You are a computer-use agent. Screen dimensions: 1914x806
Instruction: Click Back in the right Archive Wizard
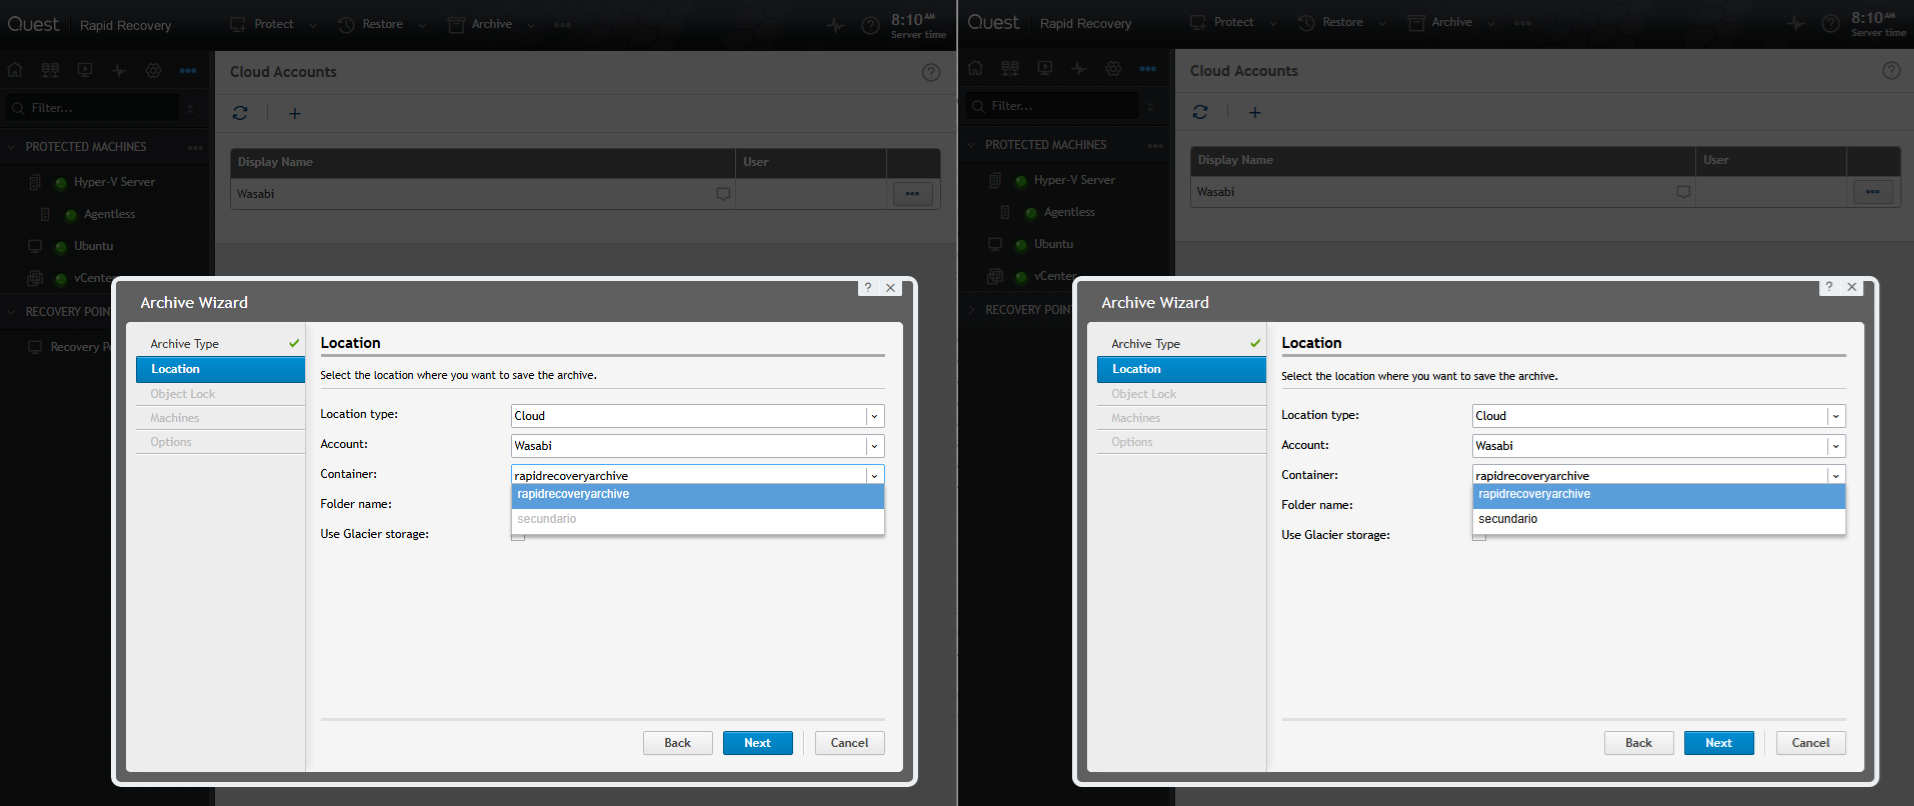1638,743
